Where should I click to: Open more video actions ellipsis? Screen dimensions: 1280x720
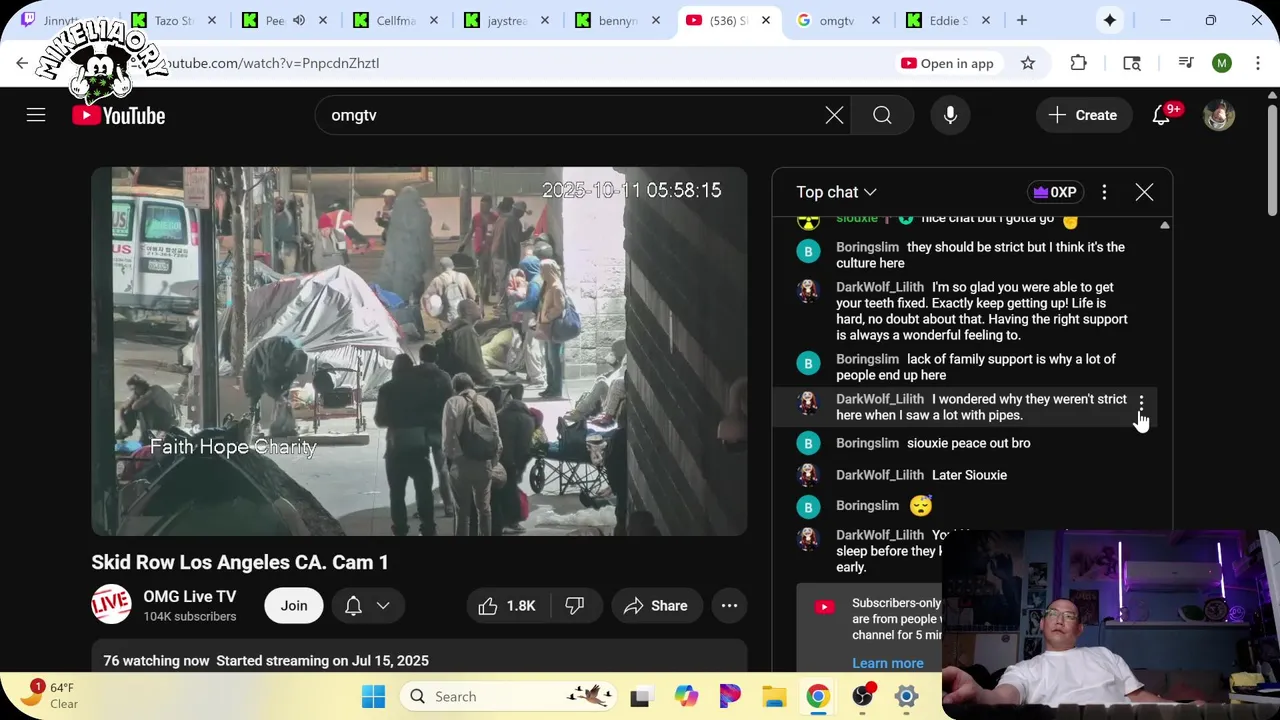729,605
